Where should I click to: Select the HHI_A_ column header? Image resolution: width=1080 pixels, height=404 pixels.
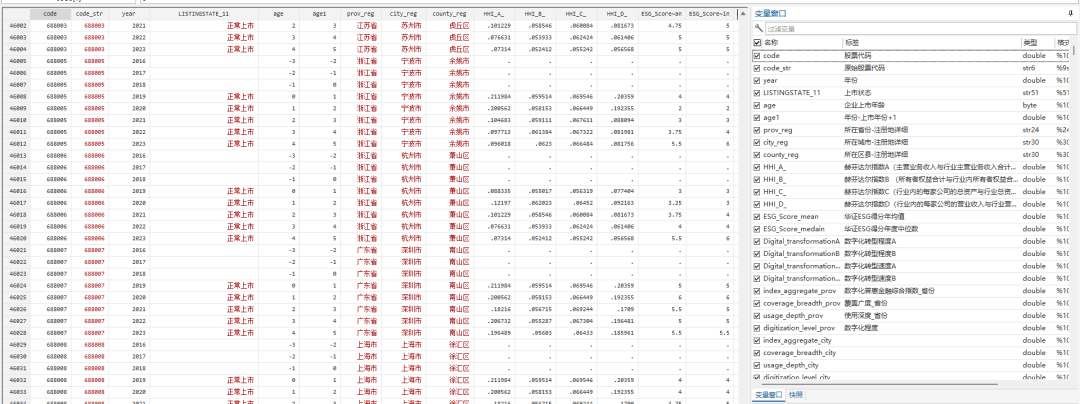coord(493,14)
